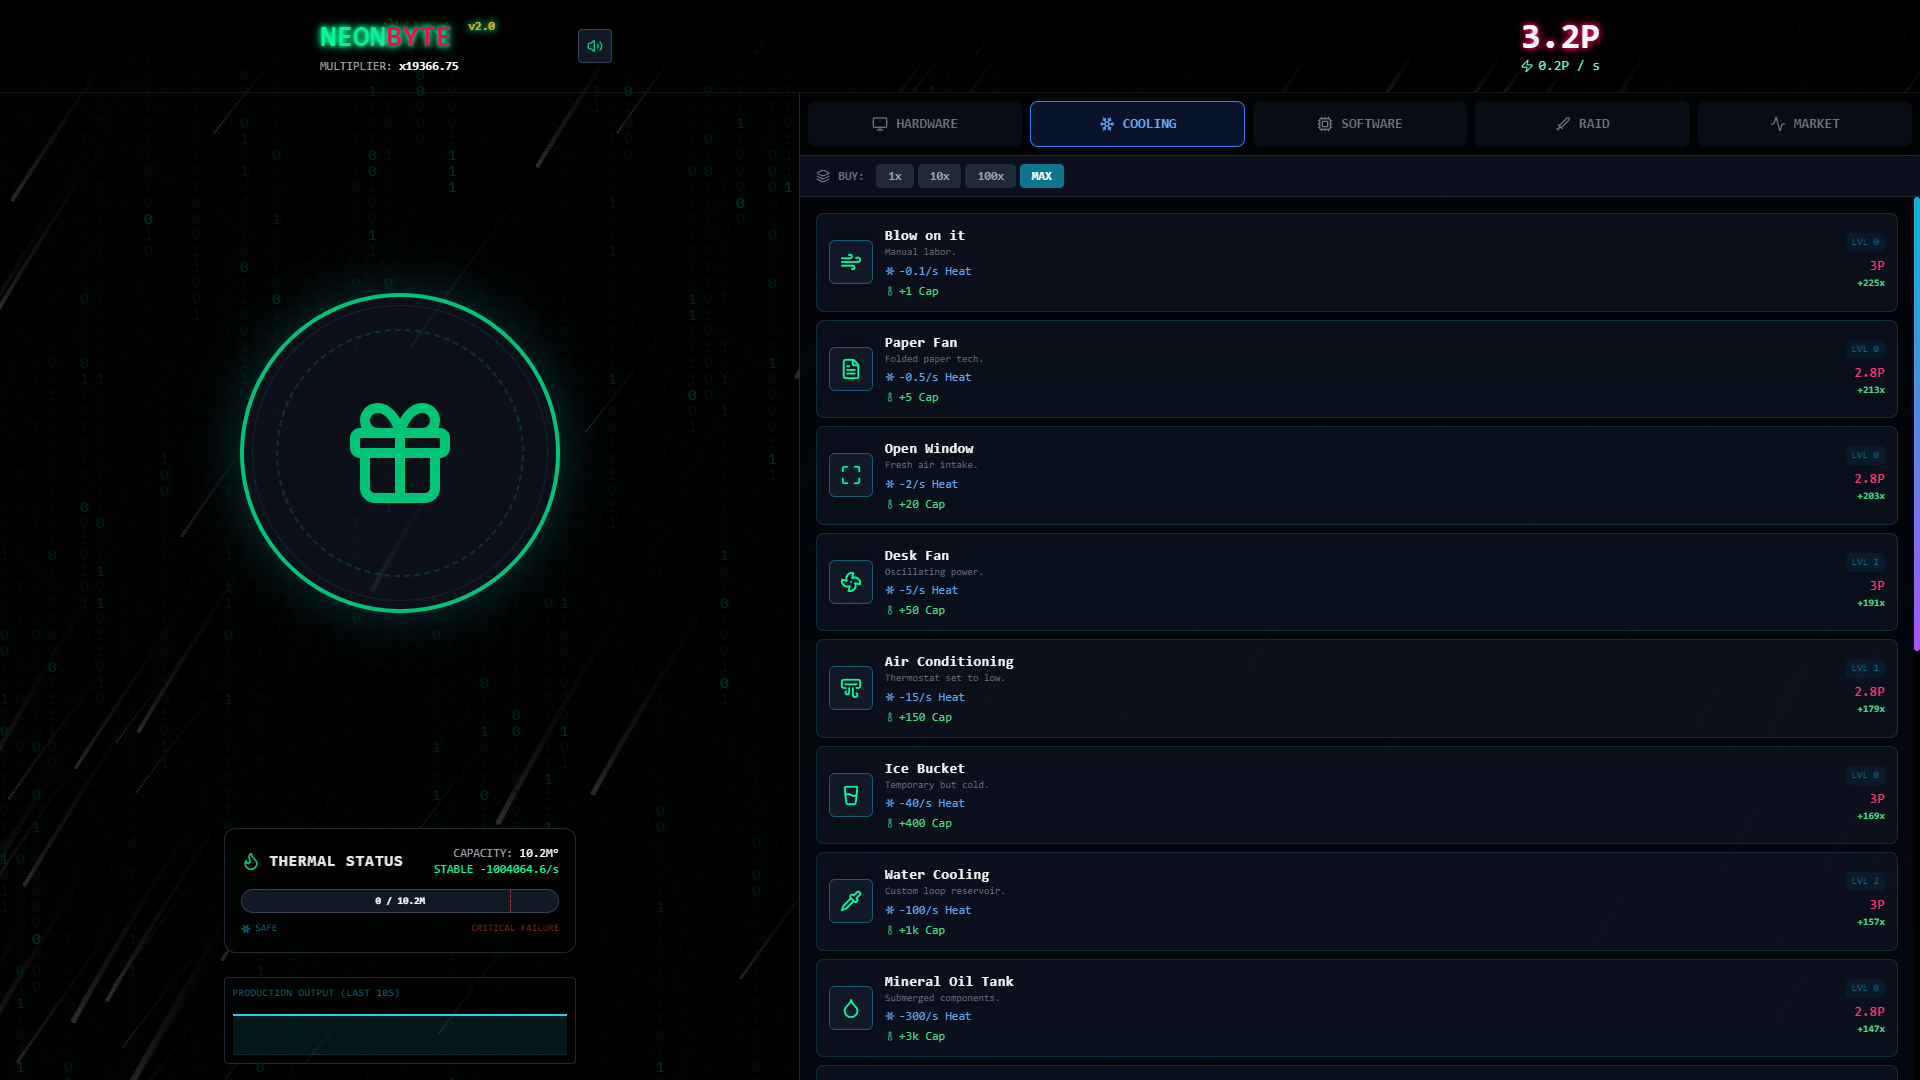The image size is (1920, 1080).
Task: Click the thermal status heat bar
Action: click(400, 901)
